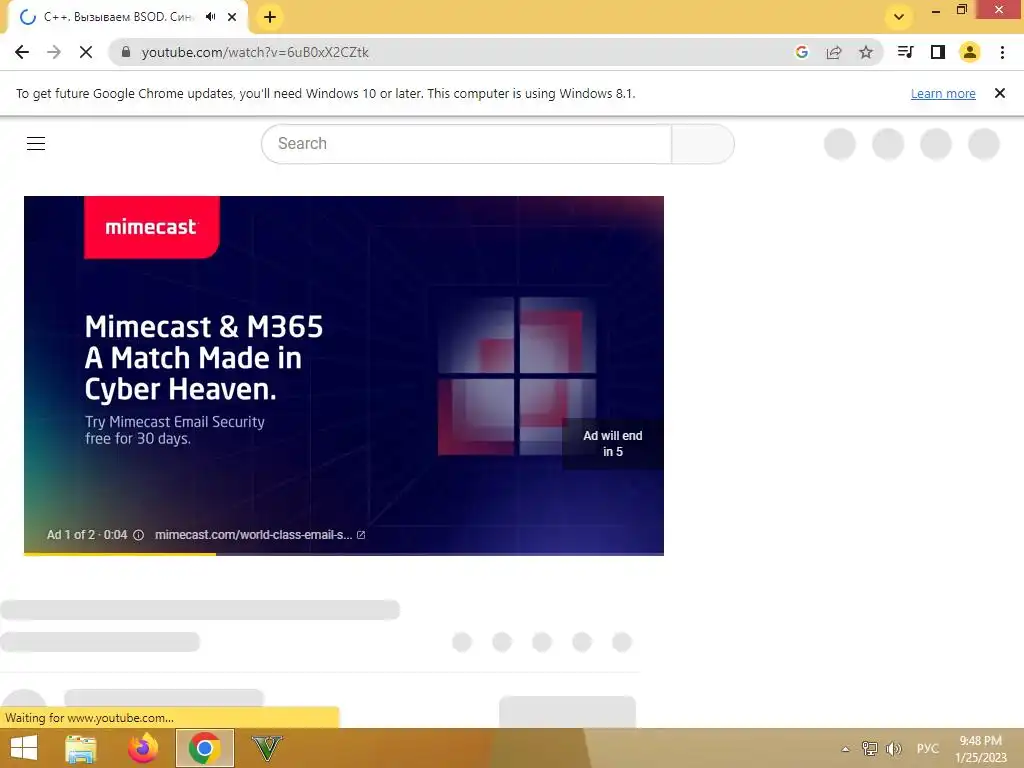Open the external link icon beside mimecast URL

[x=360, y=535]
